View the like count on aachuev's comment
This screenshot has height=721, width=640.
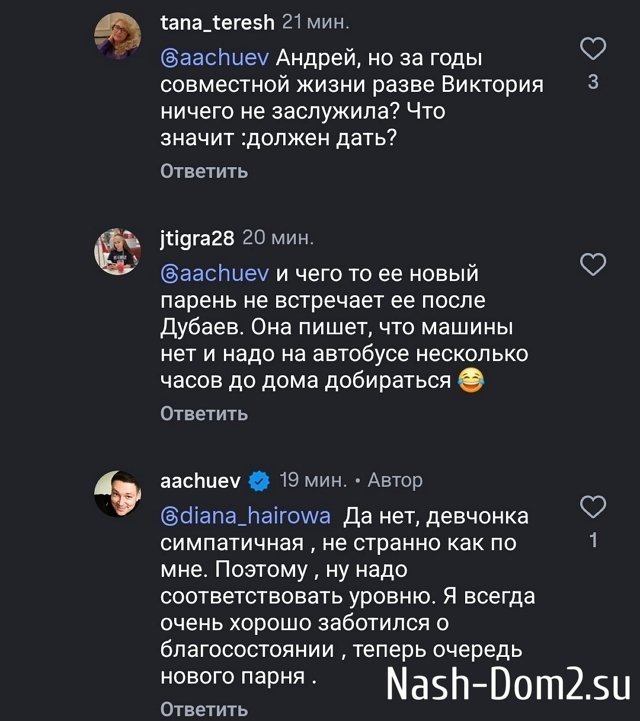pyautogui.click(x=593, y=541)
